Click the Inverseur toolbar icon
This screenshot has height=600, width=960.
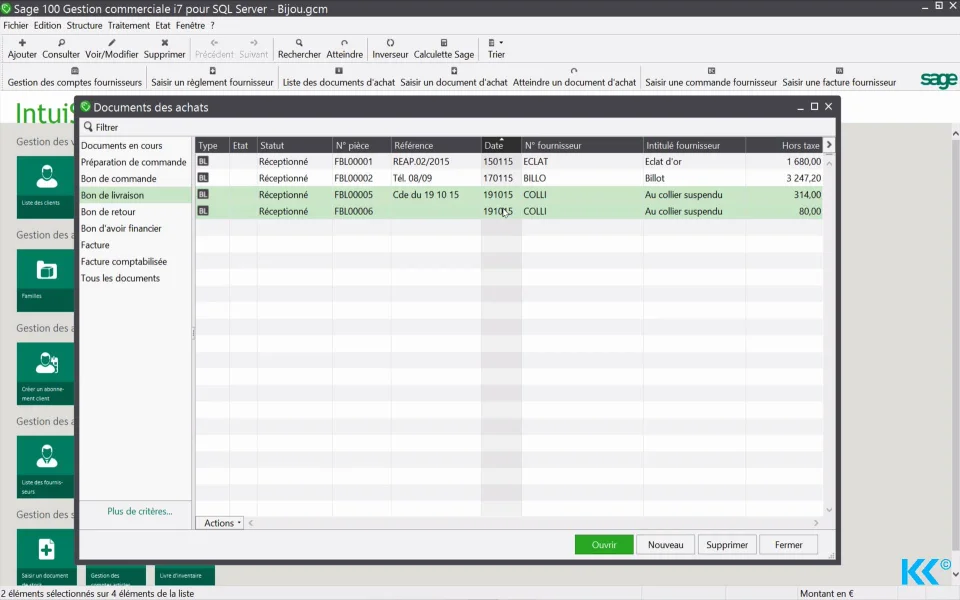point(390,43)
